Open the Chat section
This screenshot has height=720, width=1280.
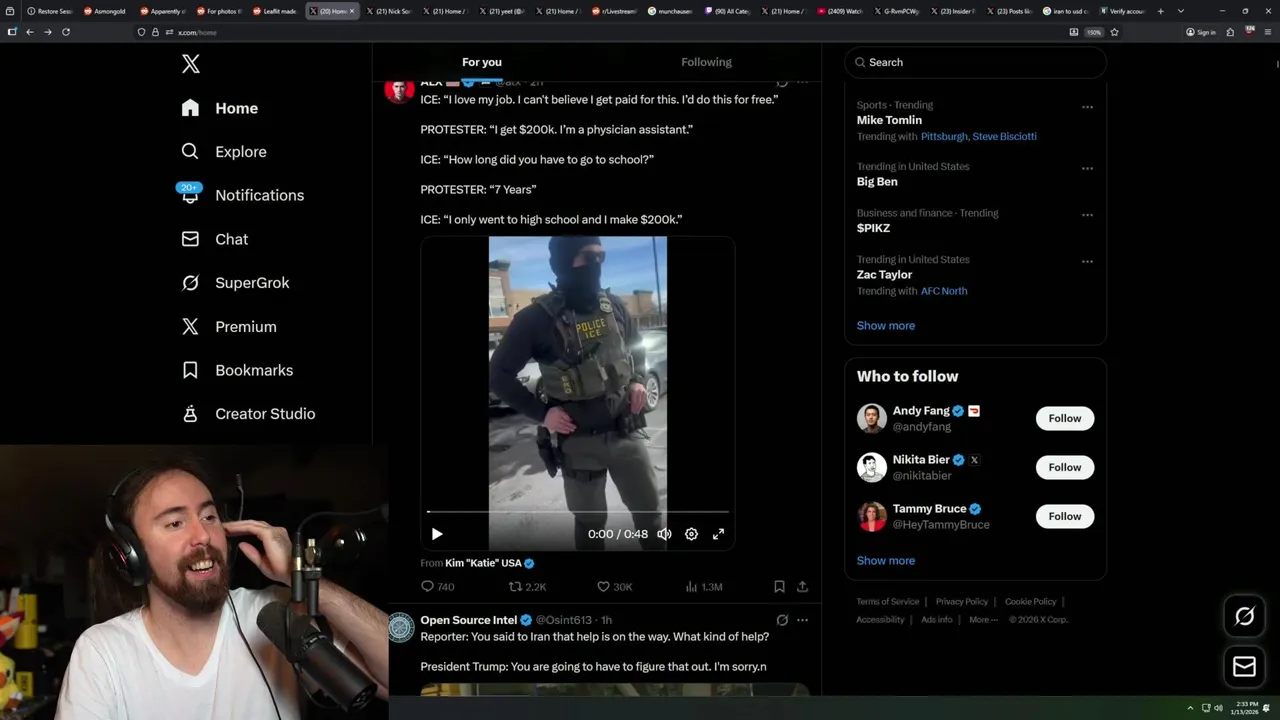click(214, 239)
